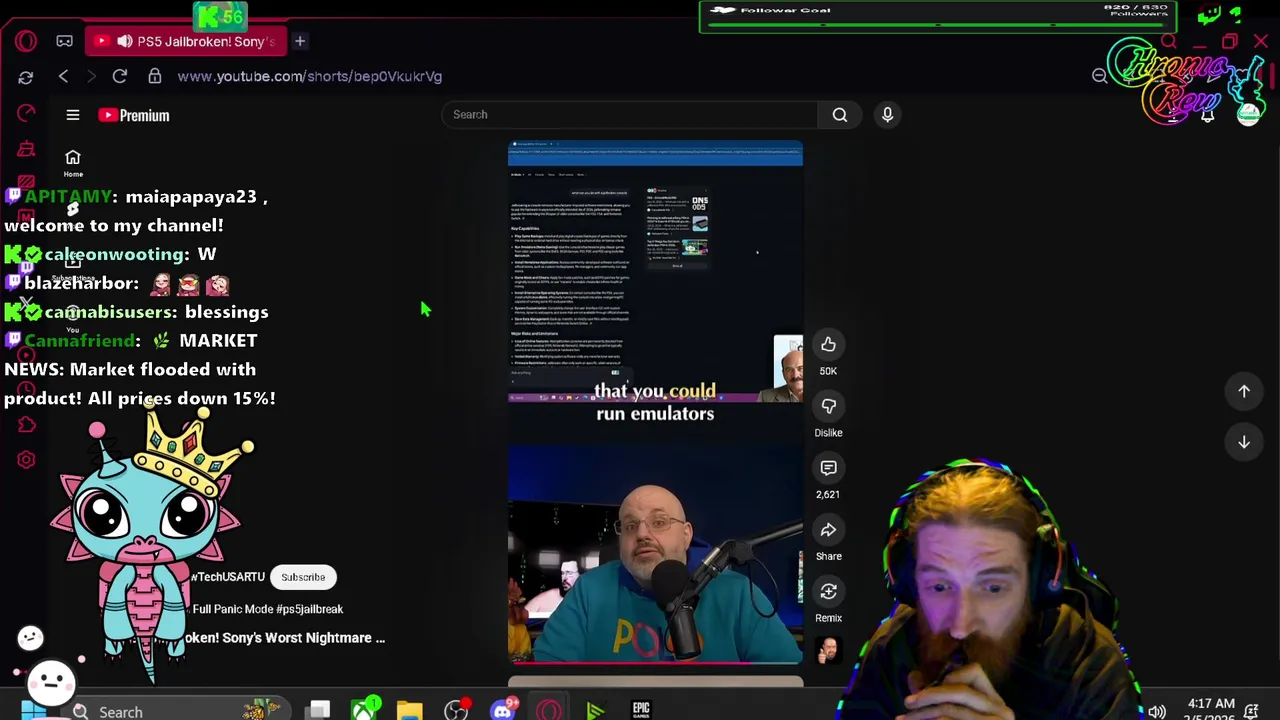This screenshot has width=1280, height=720.
Task: Open Extensions from Opera sidebar
Action: (x=27, y=426)
